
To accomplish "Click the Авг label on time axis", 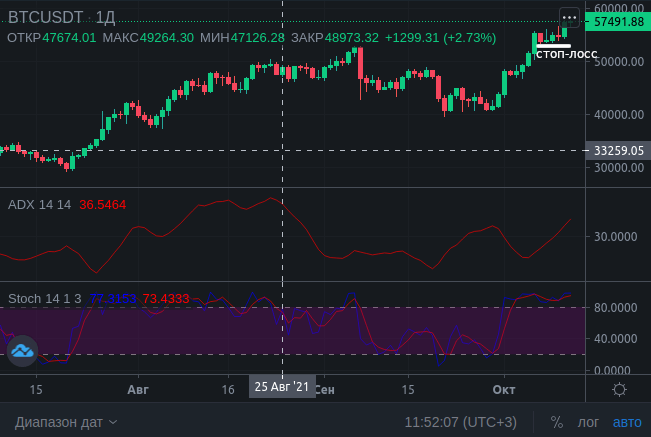I will click(138, 387).
